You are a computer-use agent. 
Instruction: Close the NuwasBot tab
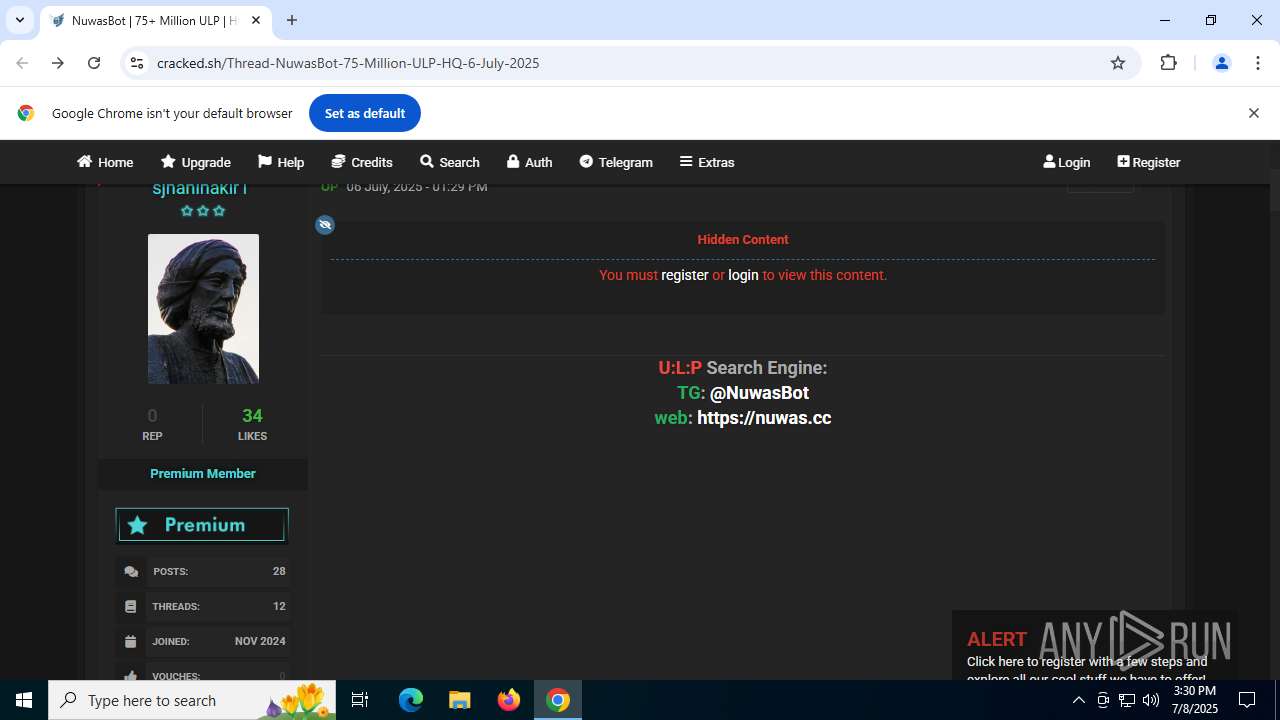tap(256, 20)
